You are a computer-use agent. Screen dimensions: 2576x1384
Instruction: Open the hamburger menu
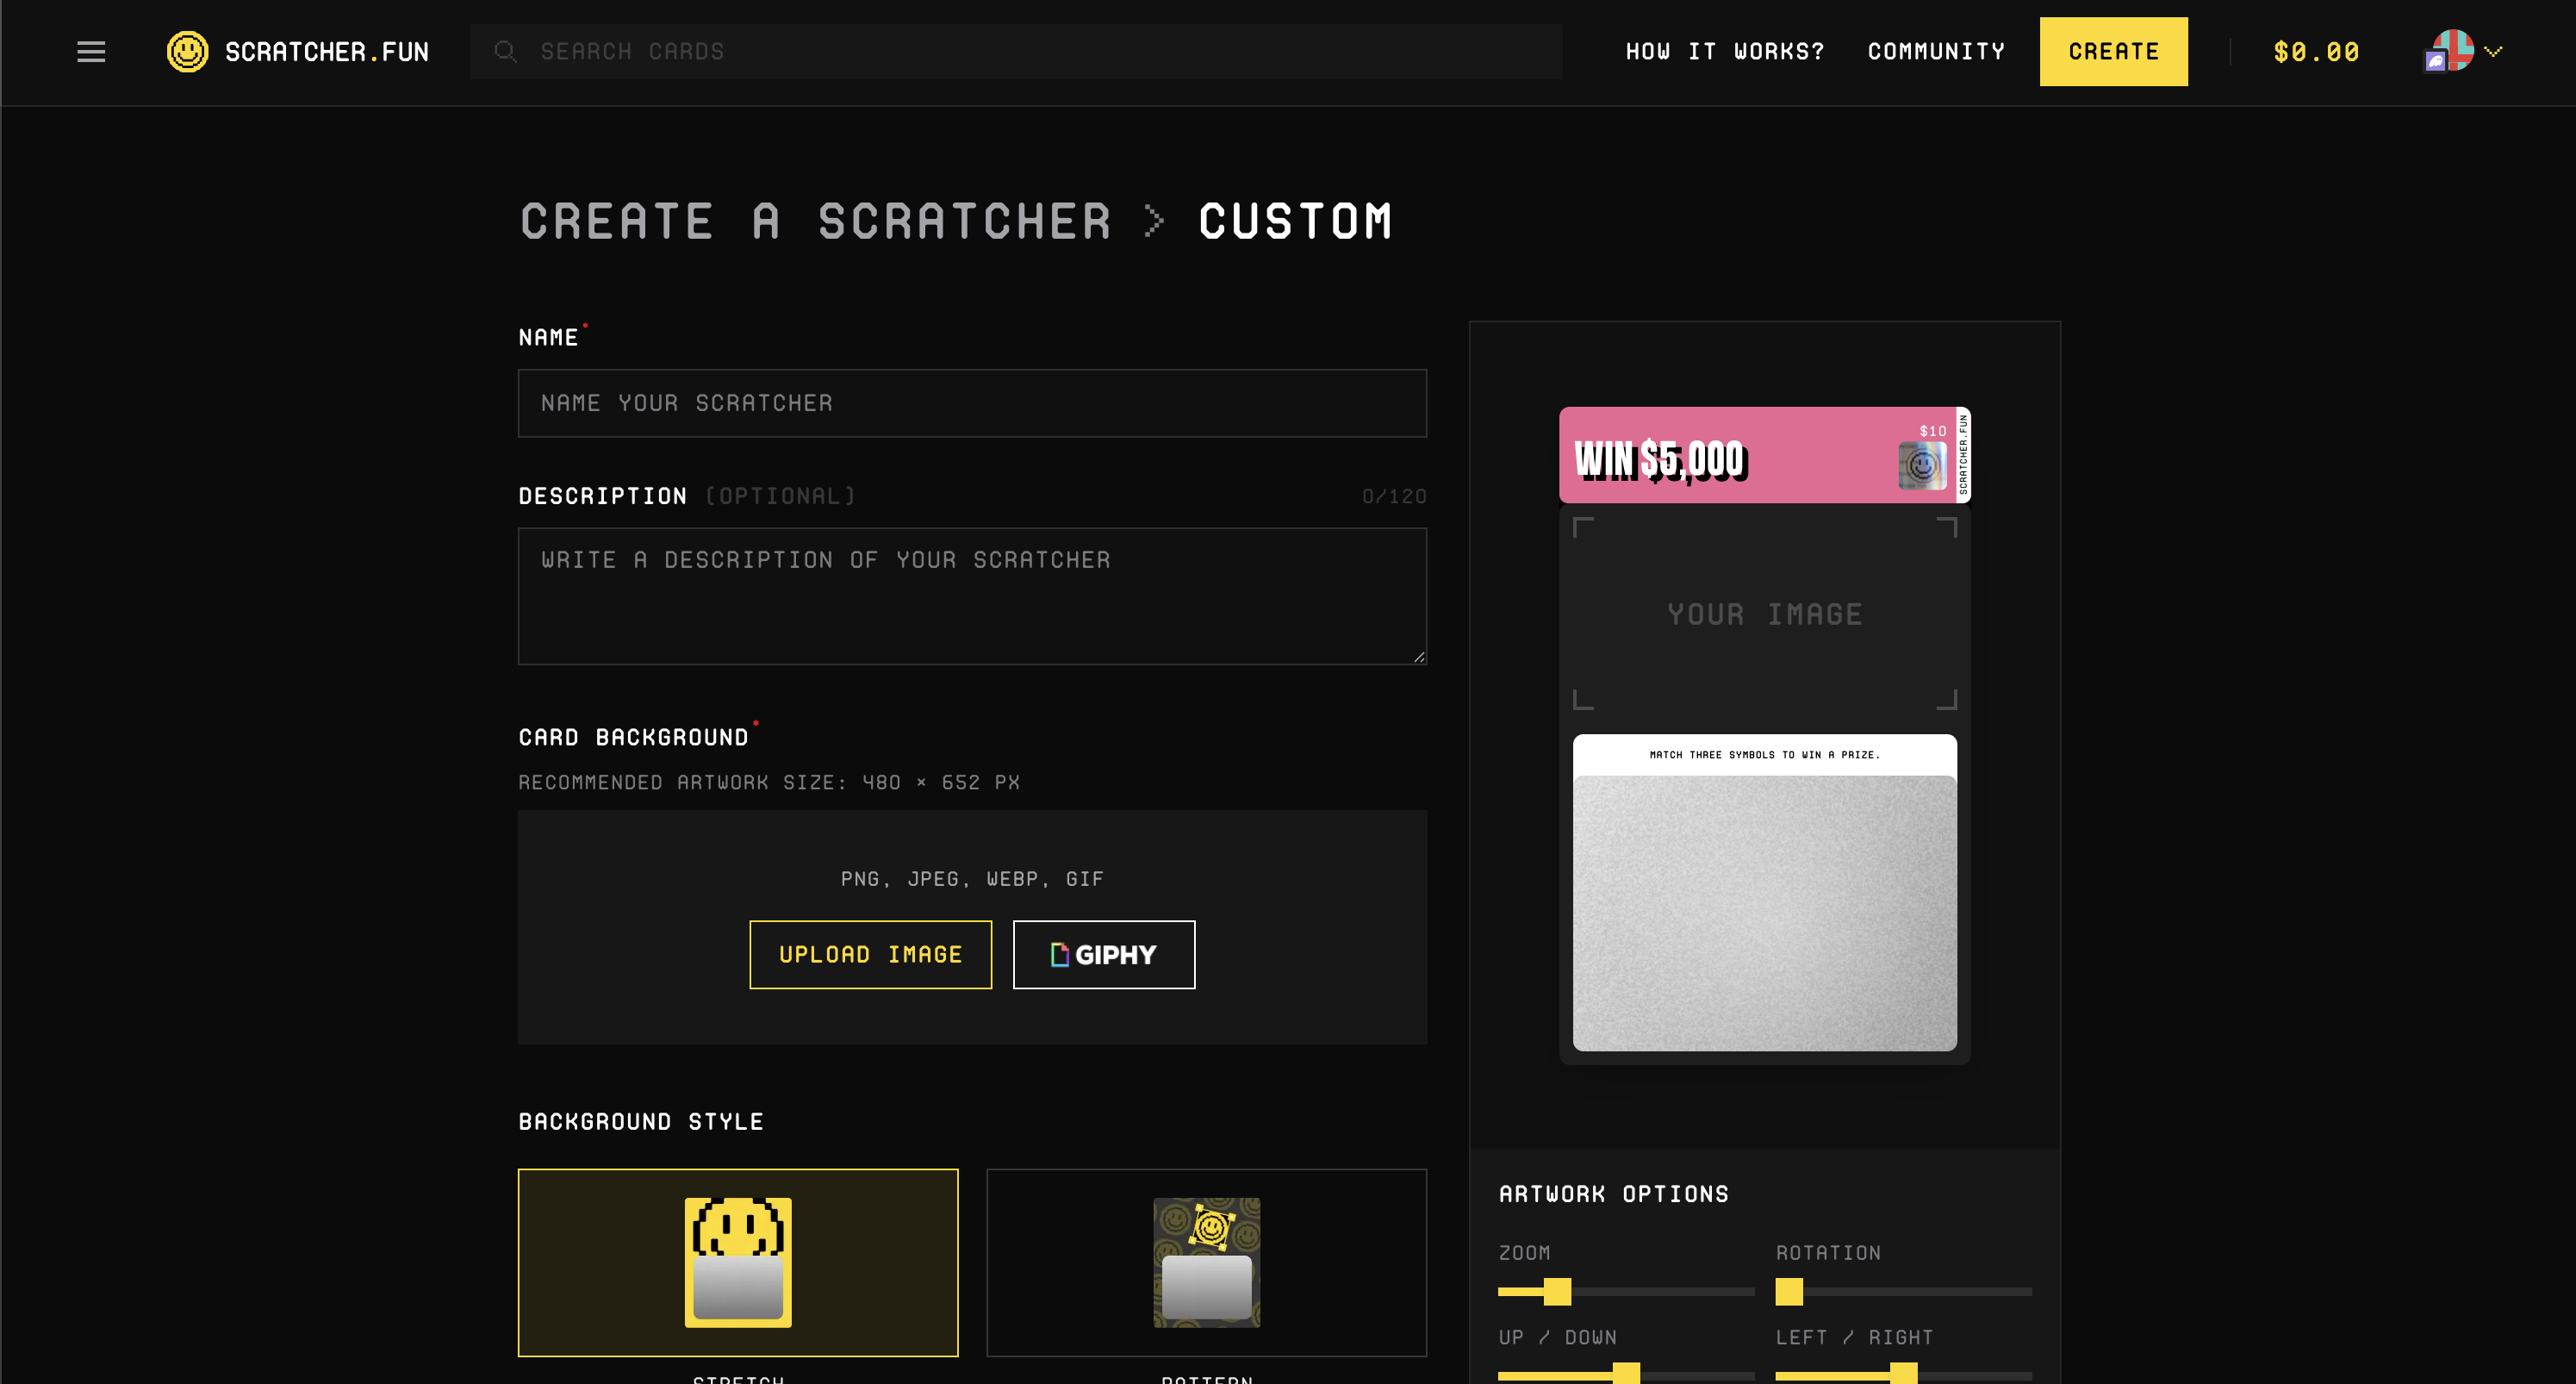(x=91, y=52)
